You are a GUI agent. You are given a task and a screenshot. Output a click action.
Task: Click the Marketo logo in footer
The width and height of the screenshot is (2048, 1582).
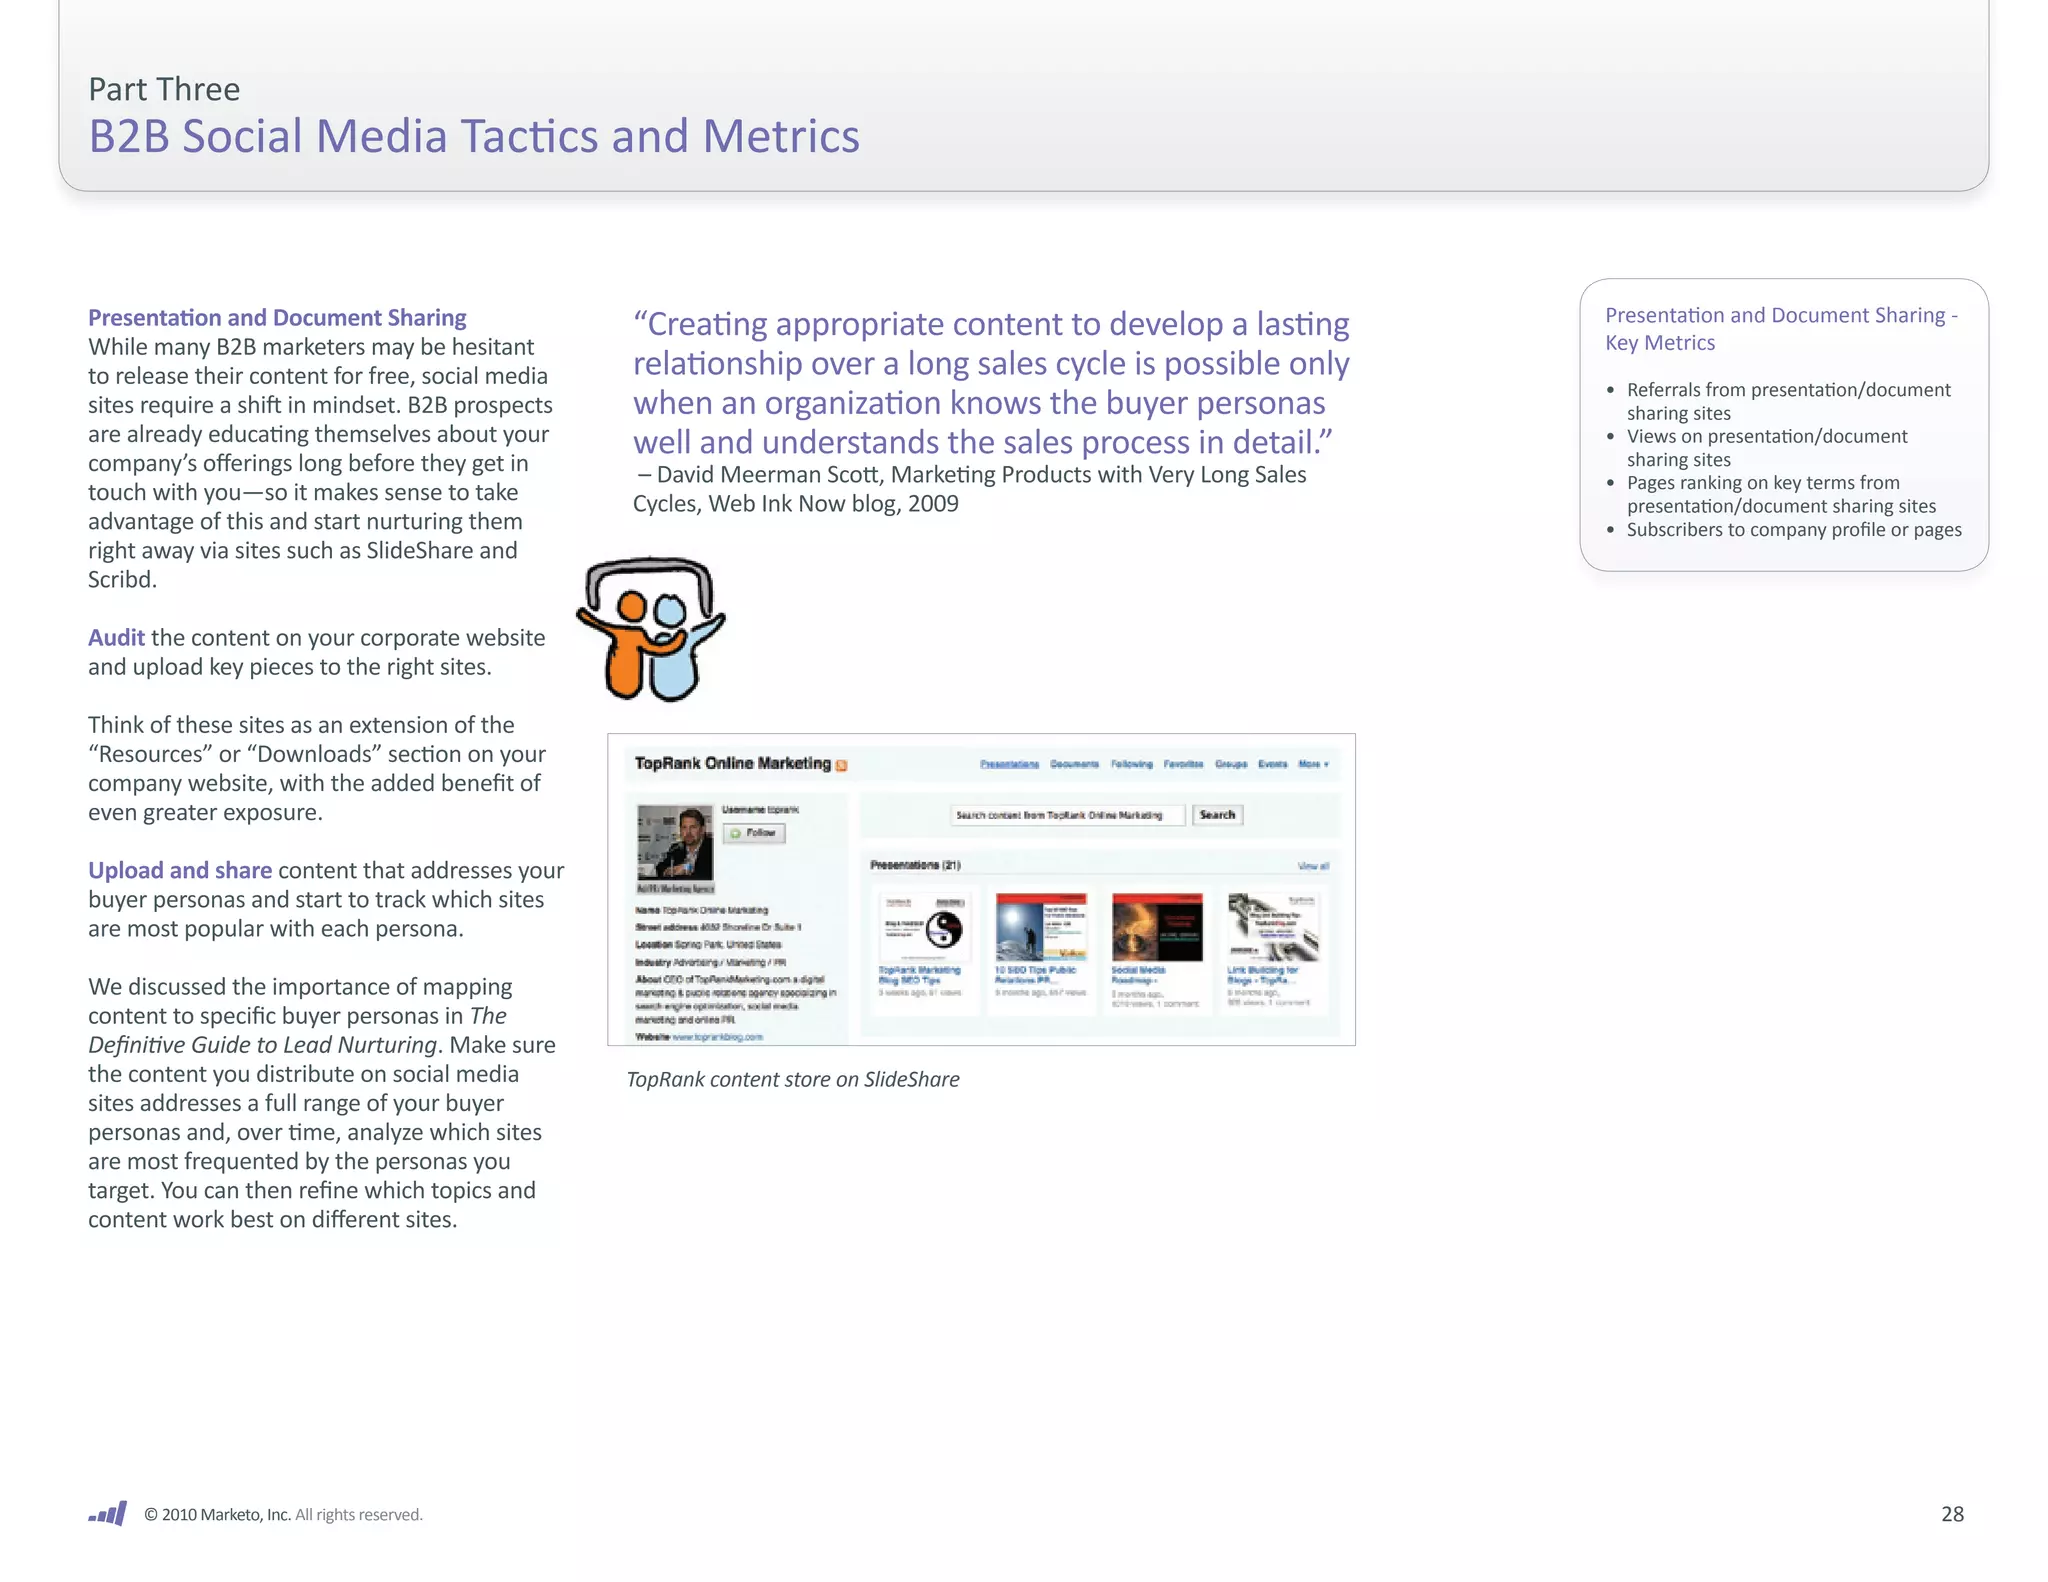coord(107,1513)
